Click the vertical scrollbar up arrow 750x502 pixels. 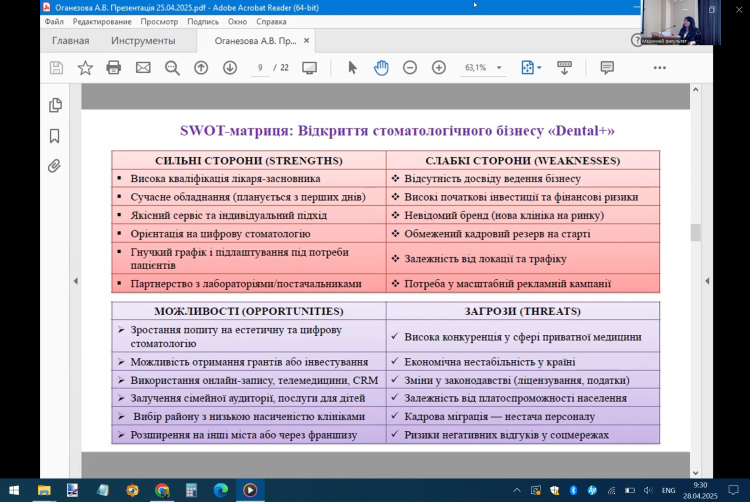pyautogui.click(x=696, y=90)
